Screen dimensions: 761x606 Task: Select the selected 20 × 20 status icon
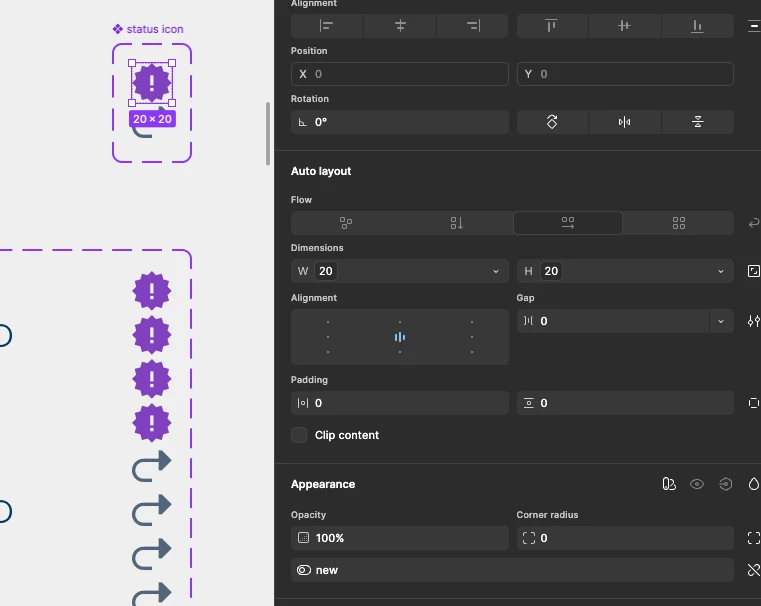click(152, 83)
